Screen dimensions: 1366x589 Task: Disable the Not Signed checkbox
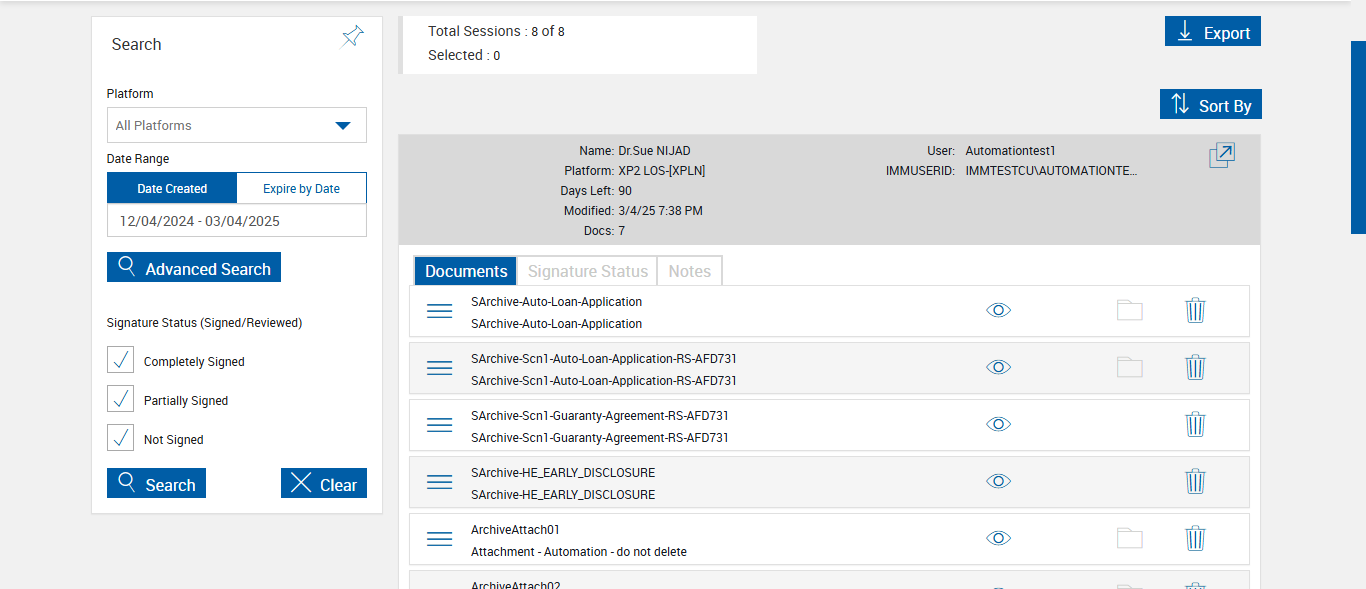click(x=121, y=438)
